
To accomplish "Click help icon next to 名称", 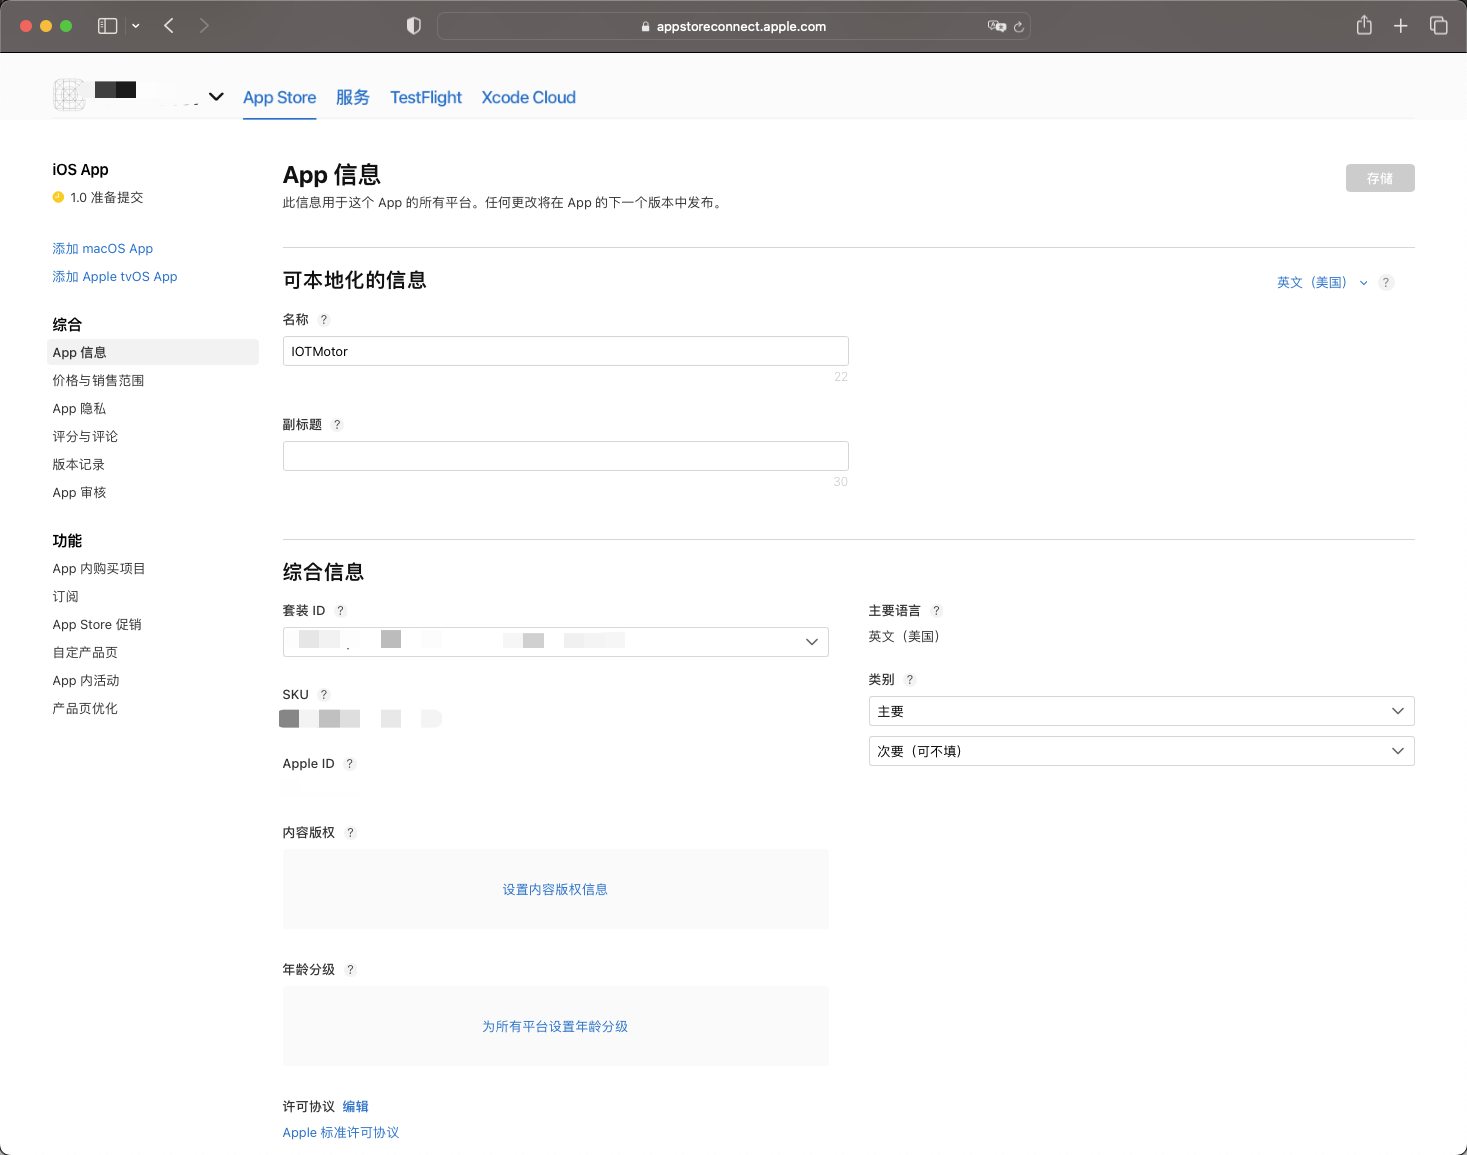I will click(x=324, y=320).
